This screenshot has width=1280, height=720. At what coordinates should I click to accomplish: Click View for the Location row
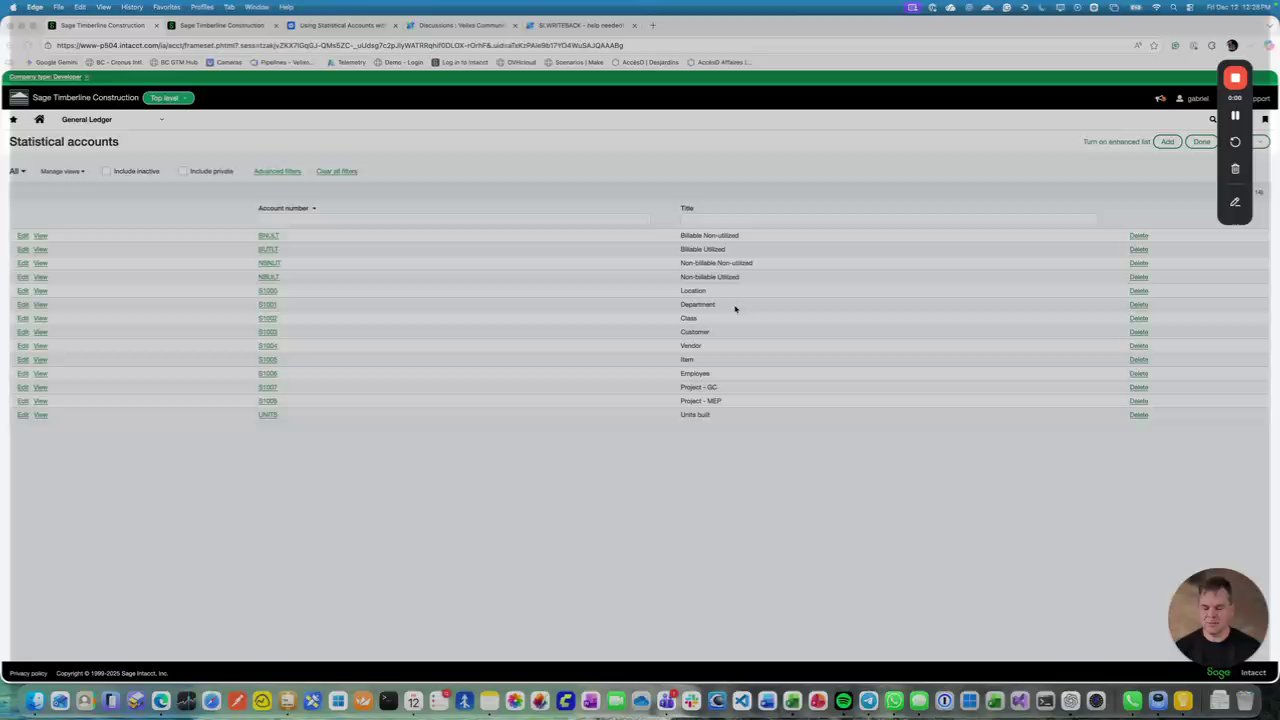(x=40, y=291)
